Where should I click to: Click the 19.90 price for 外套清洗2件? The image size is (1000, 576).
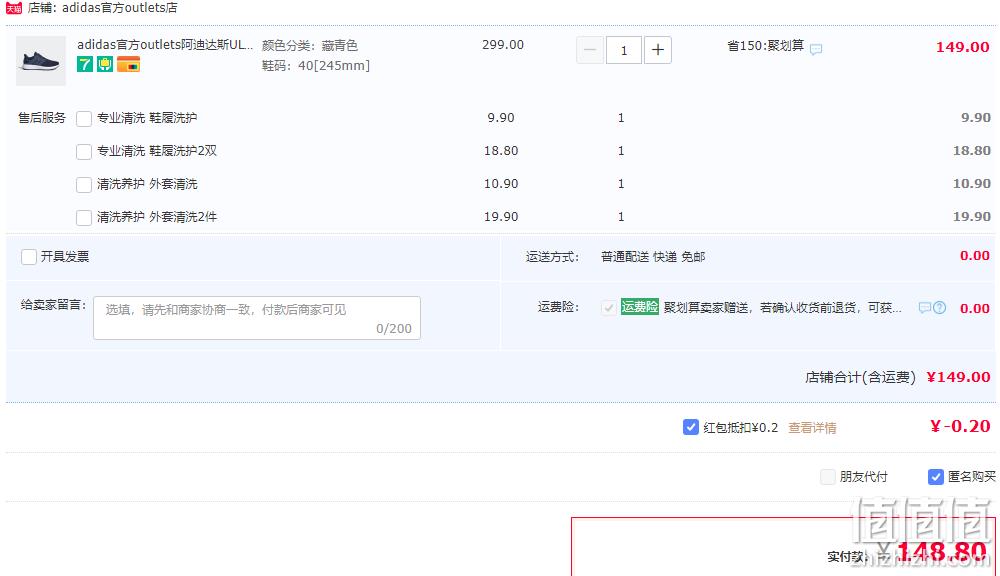point(501,217)
